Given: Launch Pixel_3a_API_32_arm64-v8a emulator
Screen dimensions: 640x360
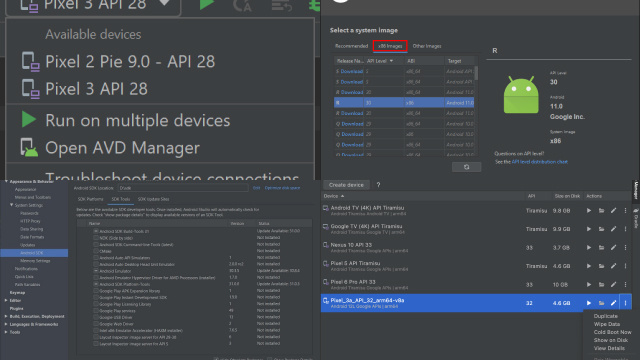Looking at the screenshot, I should tap(589, 303).
